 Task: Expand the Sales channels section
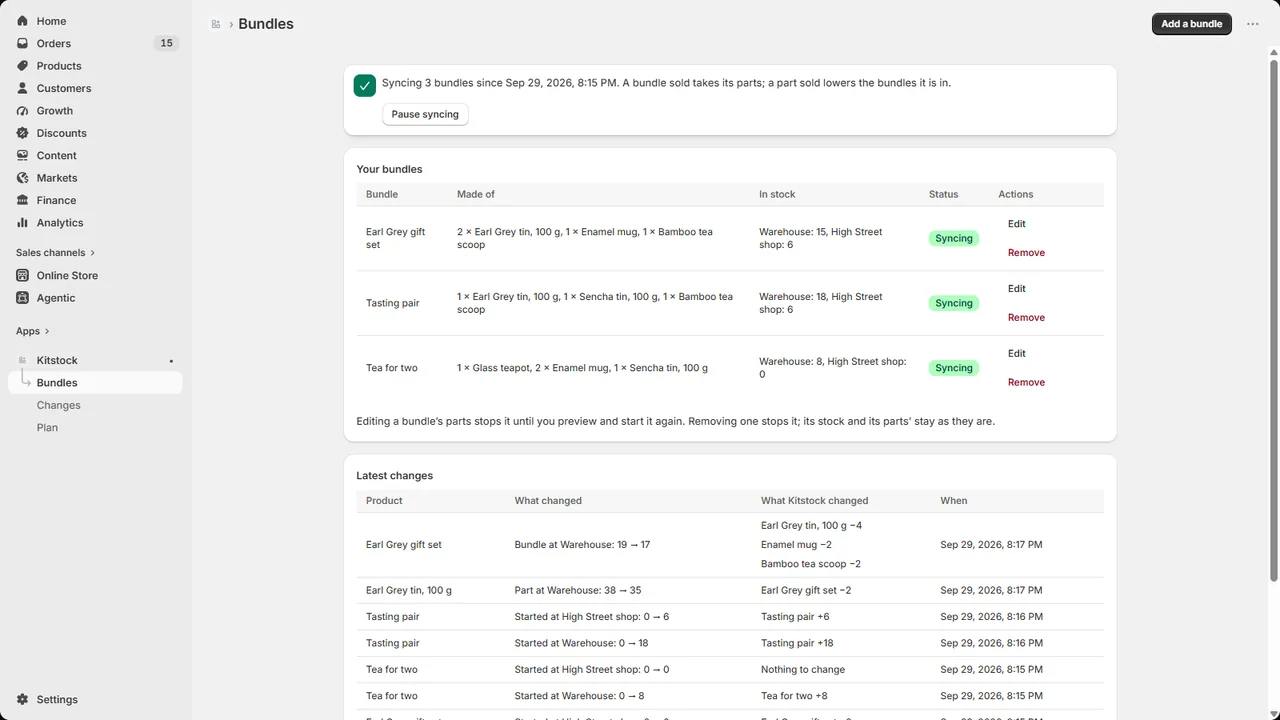pyautogui.click(x=56, y=253)
